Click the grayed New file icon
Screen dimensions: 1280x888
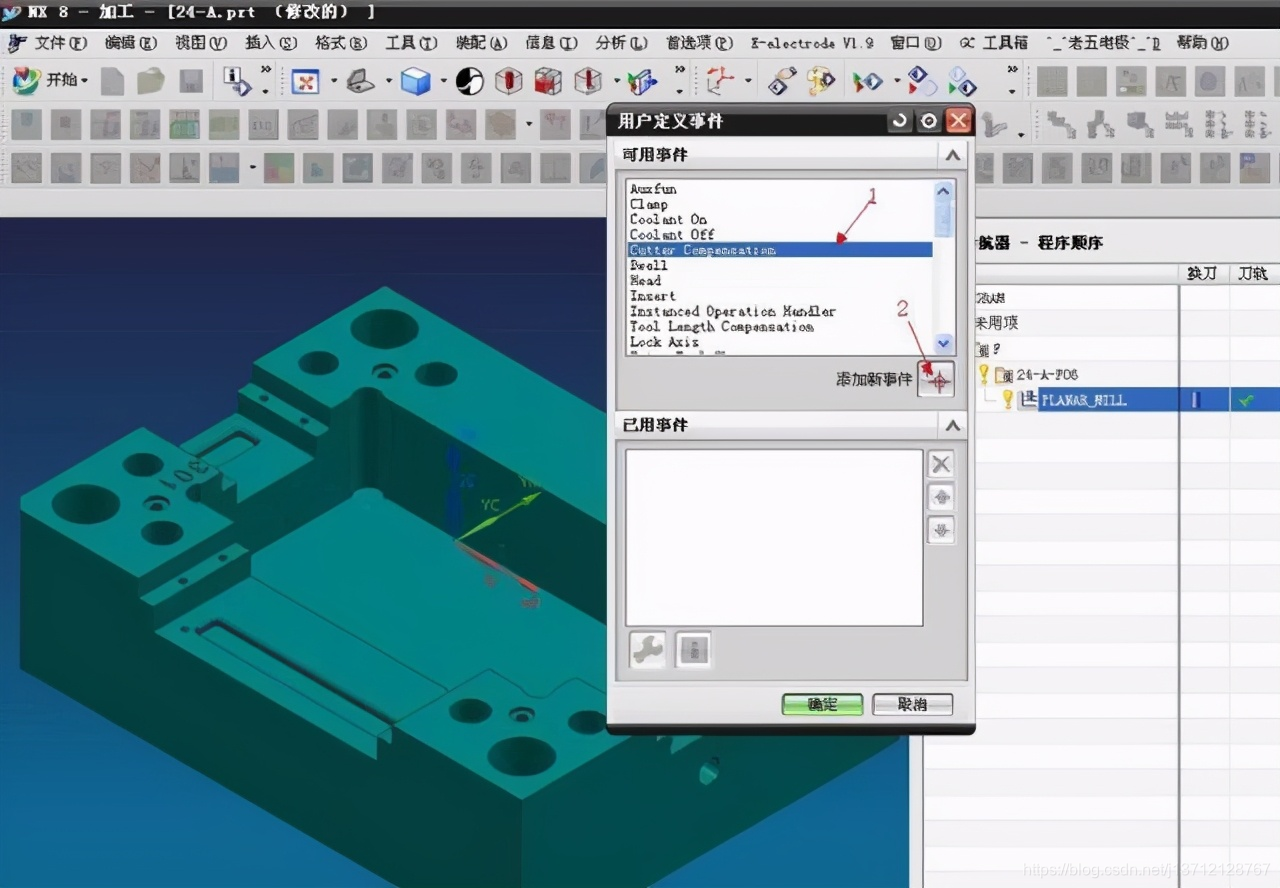pyautogui.click(x=112, y=81)
